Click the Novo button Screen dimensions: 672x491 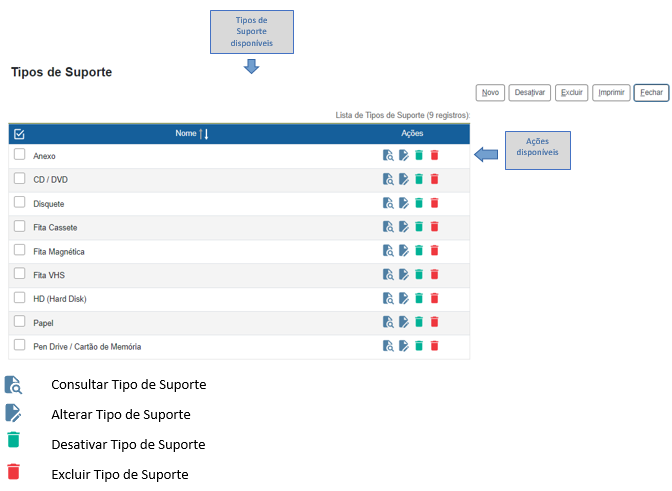490,92
